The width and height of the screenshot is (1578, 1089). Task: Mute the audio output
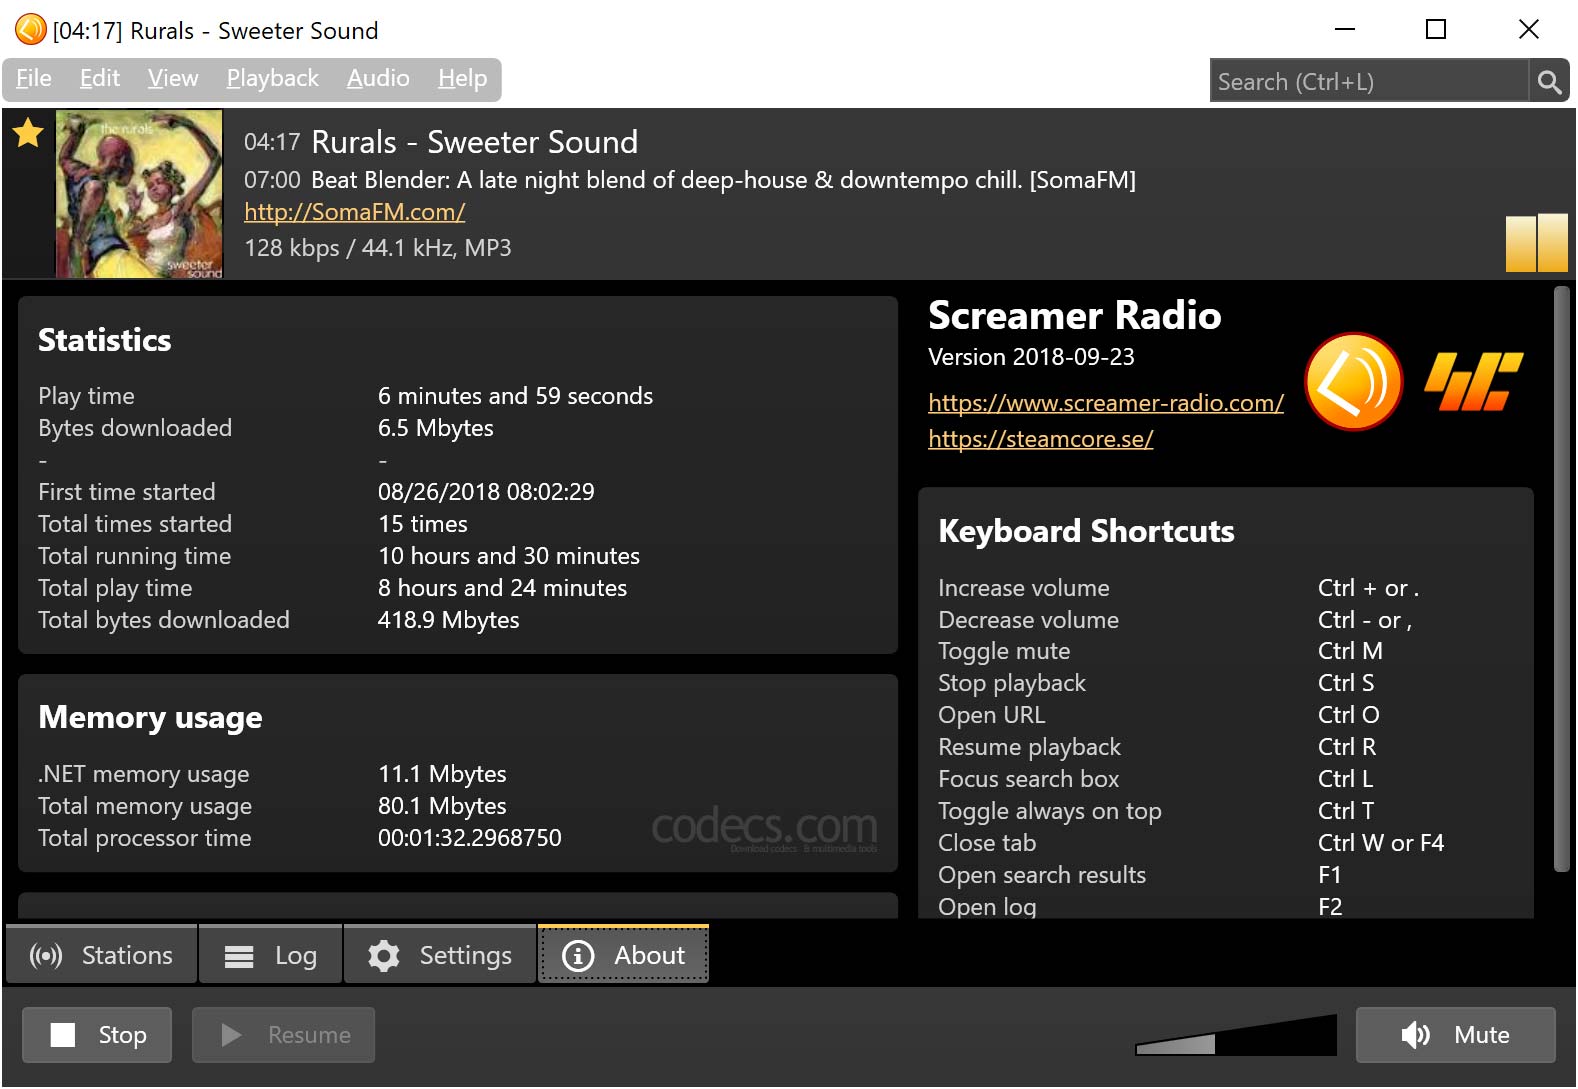1455,1035
